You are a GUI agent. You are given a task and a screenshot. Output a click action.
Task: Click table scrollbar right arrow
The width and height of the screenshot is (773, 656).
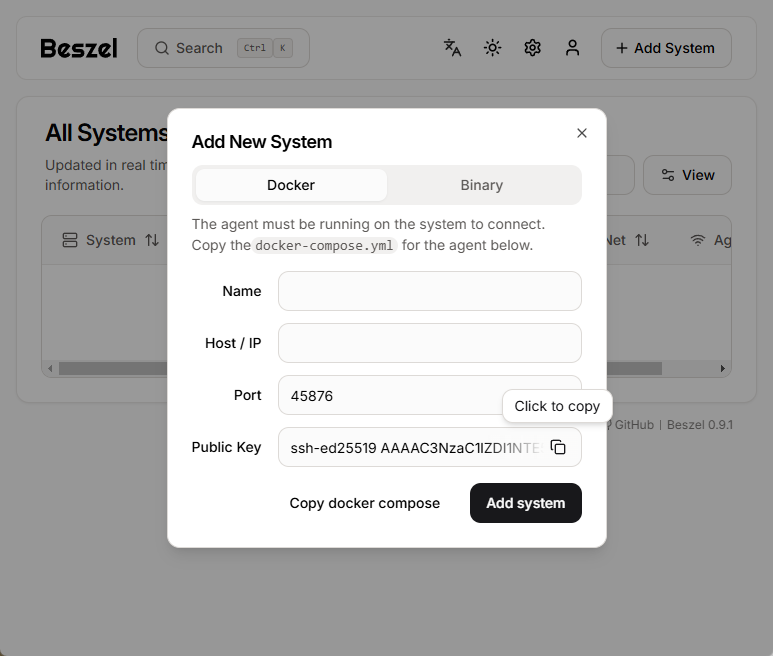[722, 369]
